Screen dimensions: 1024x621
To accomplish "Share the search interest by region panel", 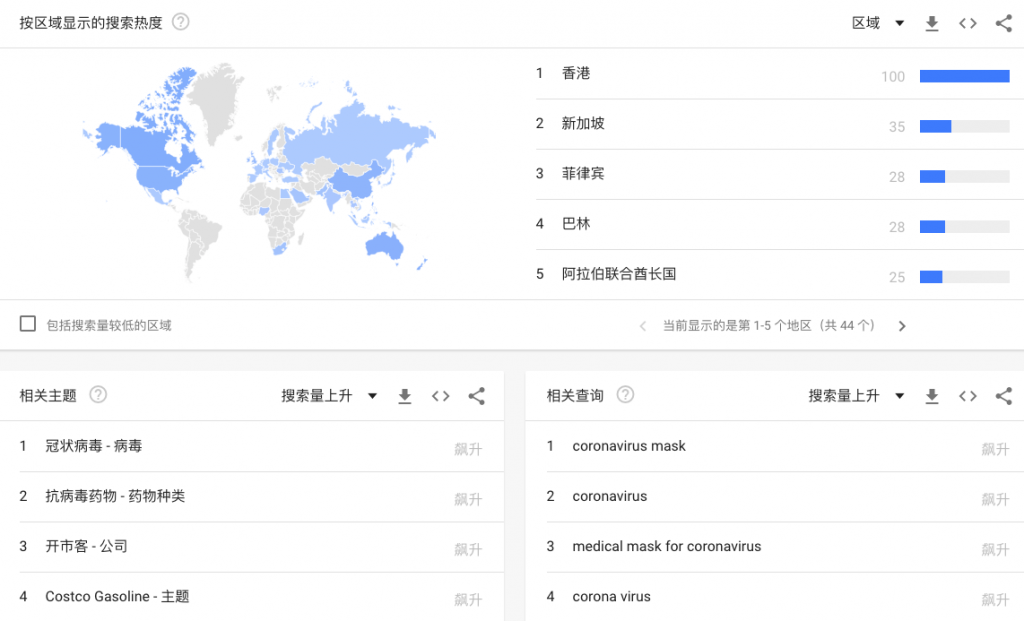I will (1003, 23).
